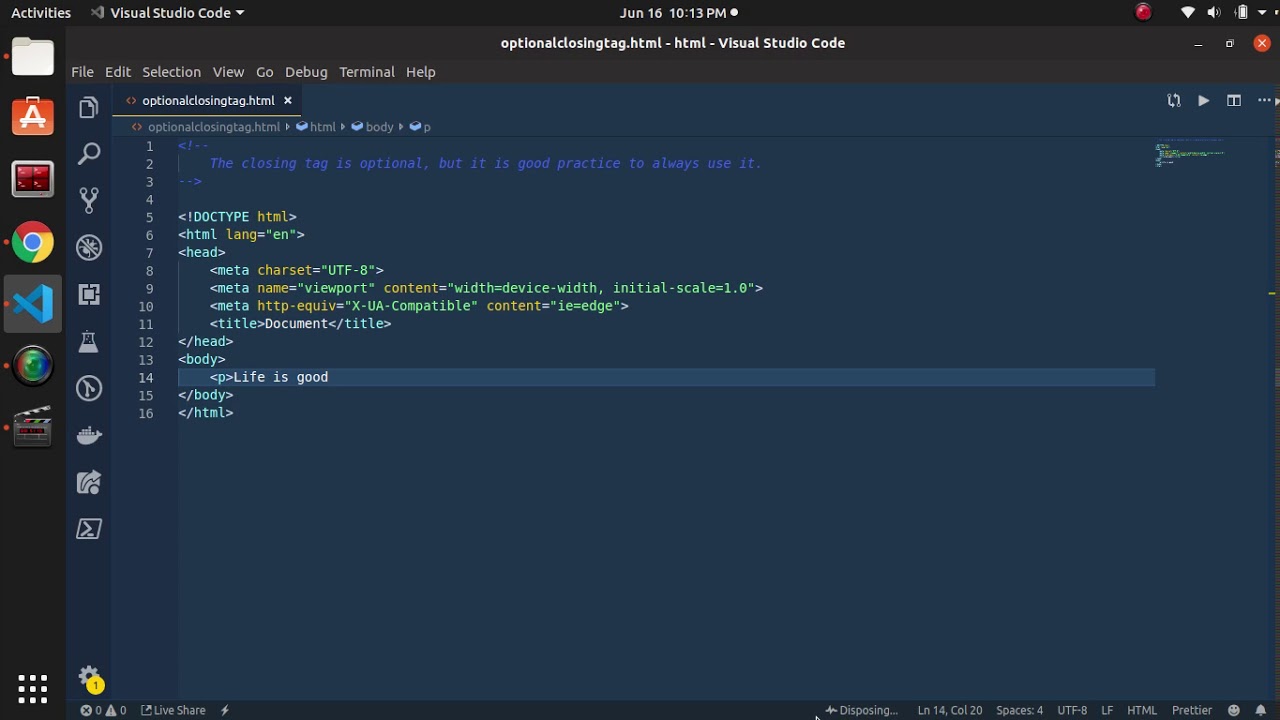The height and width of the screenshot is (720, 1280).
Task: Open the editor More Actions ellipsis menu
Action: [x=1264, y=101]
